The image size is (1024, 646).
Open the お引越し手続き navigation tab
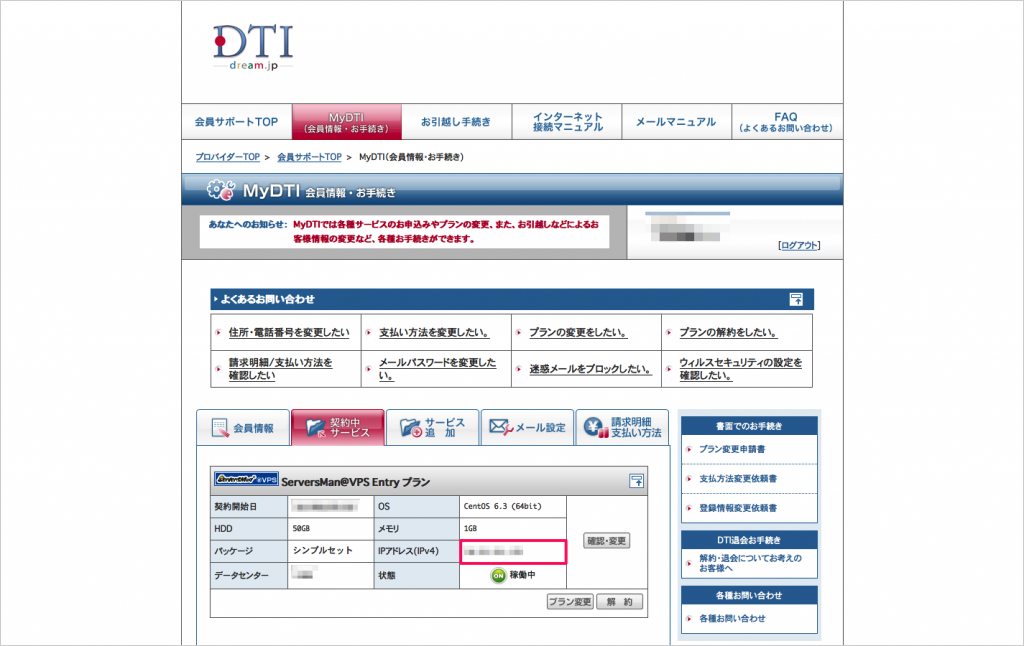point(456,122)
